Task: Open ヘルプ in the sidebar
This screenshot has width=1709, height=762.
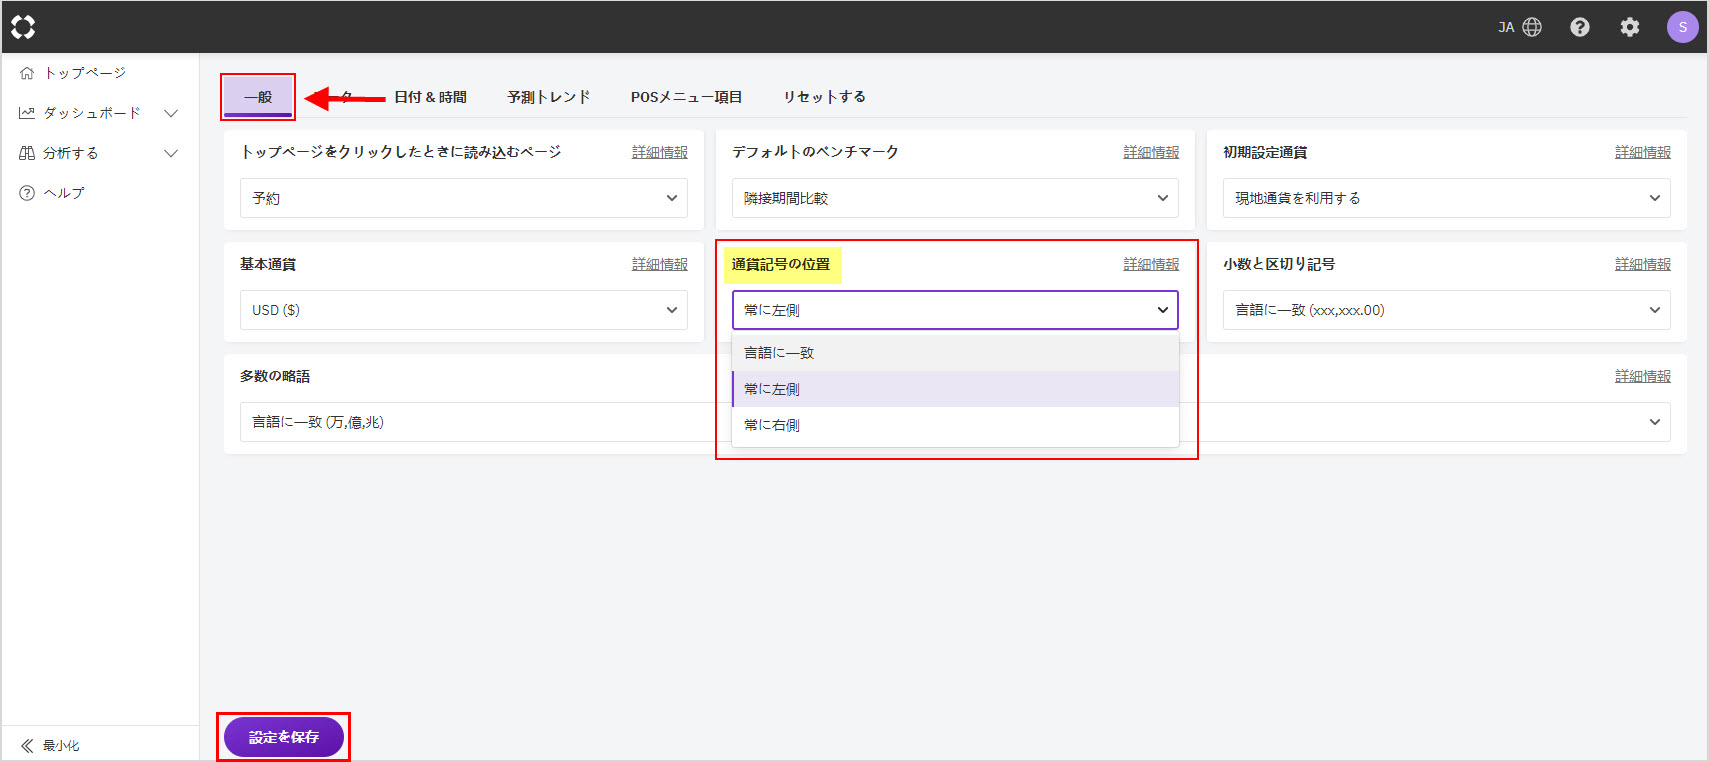Action: (64, 193)
